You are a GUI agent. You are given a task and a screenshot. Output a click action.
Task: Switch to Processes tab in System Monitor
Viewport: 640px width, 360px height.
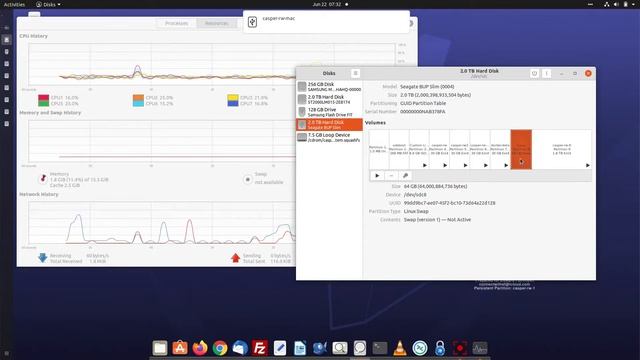(176, 23)
